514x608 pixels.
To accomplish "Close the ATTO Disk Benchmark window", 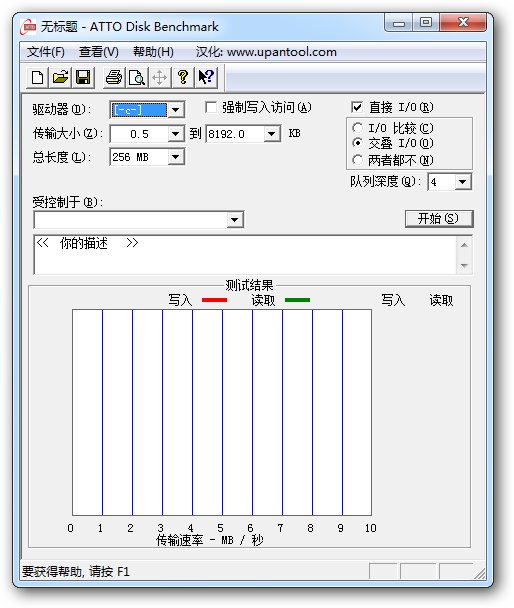I will pos(463,23).
